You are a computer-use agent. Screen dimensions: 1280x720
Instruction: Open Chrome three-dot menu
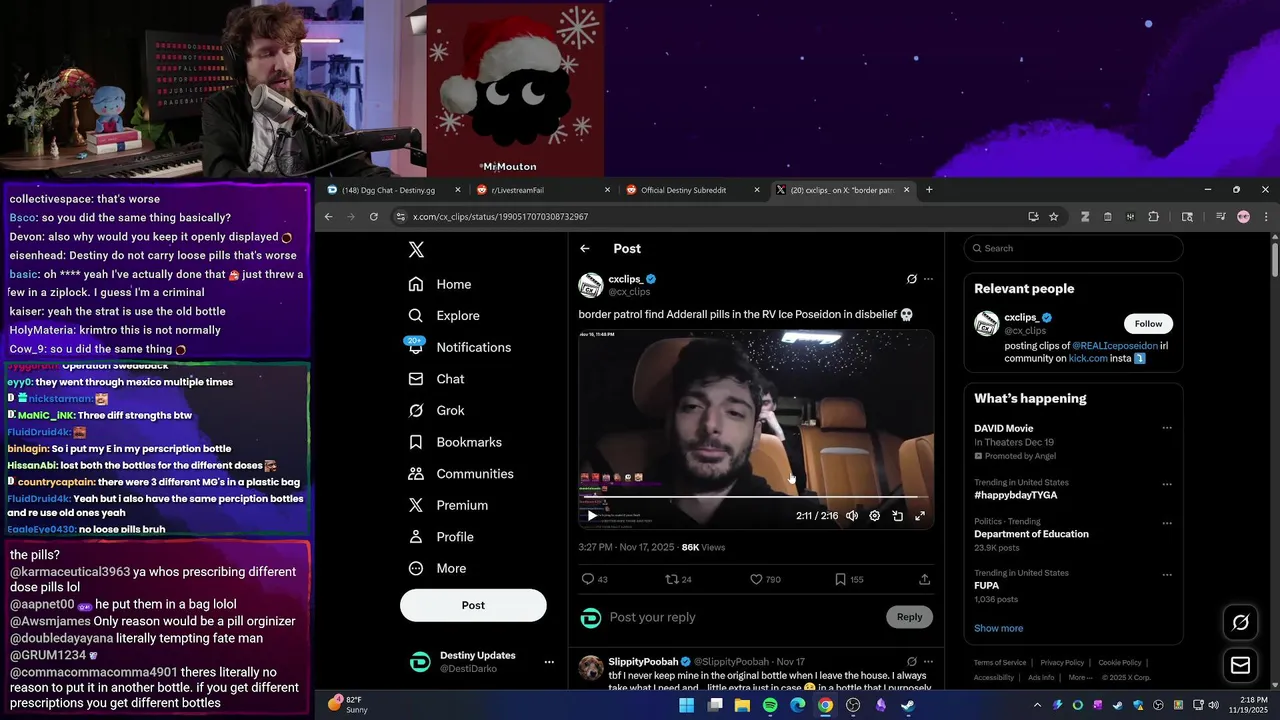(1266, 217)
